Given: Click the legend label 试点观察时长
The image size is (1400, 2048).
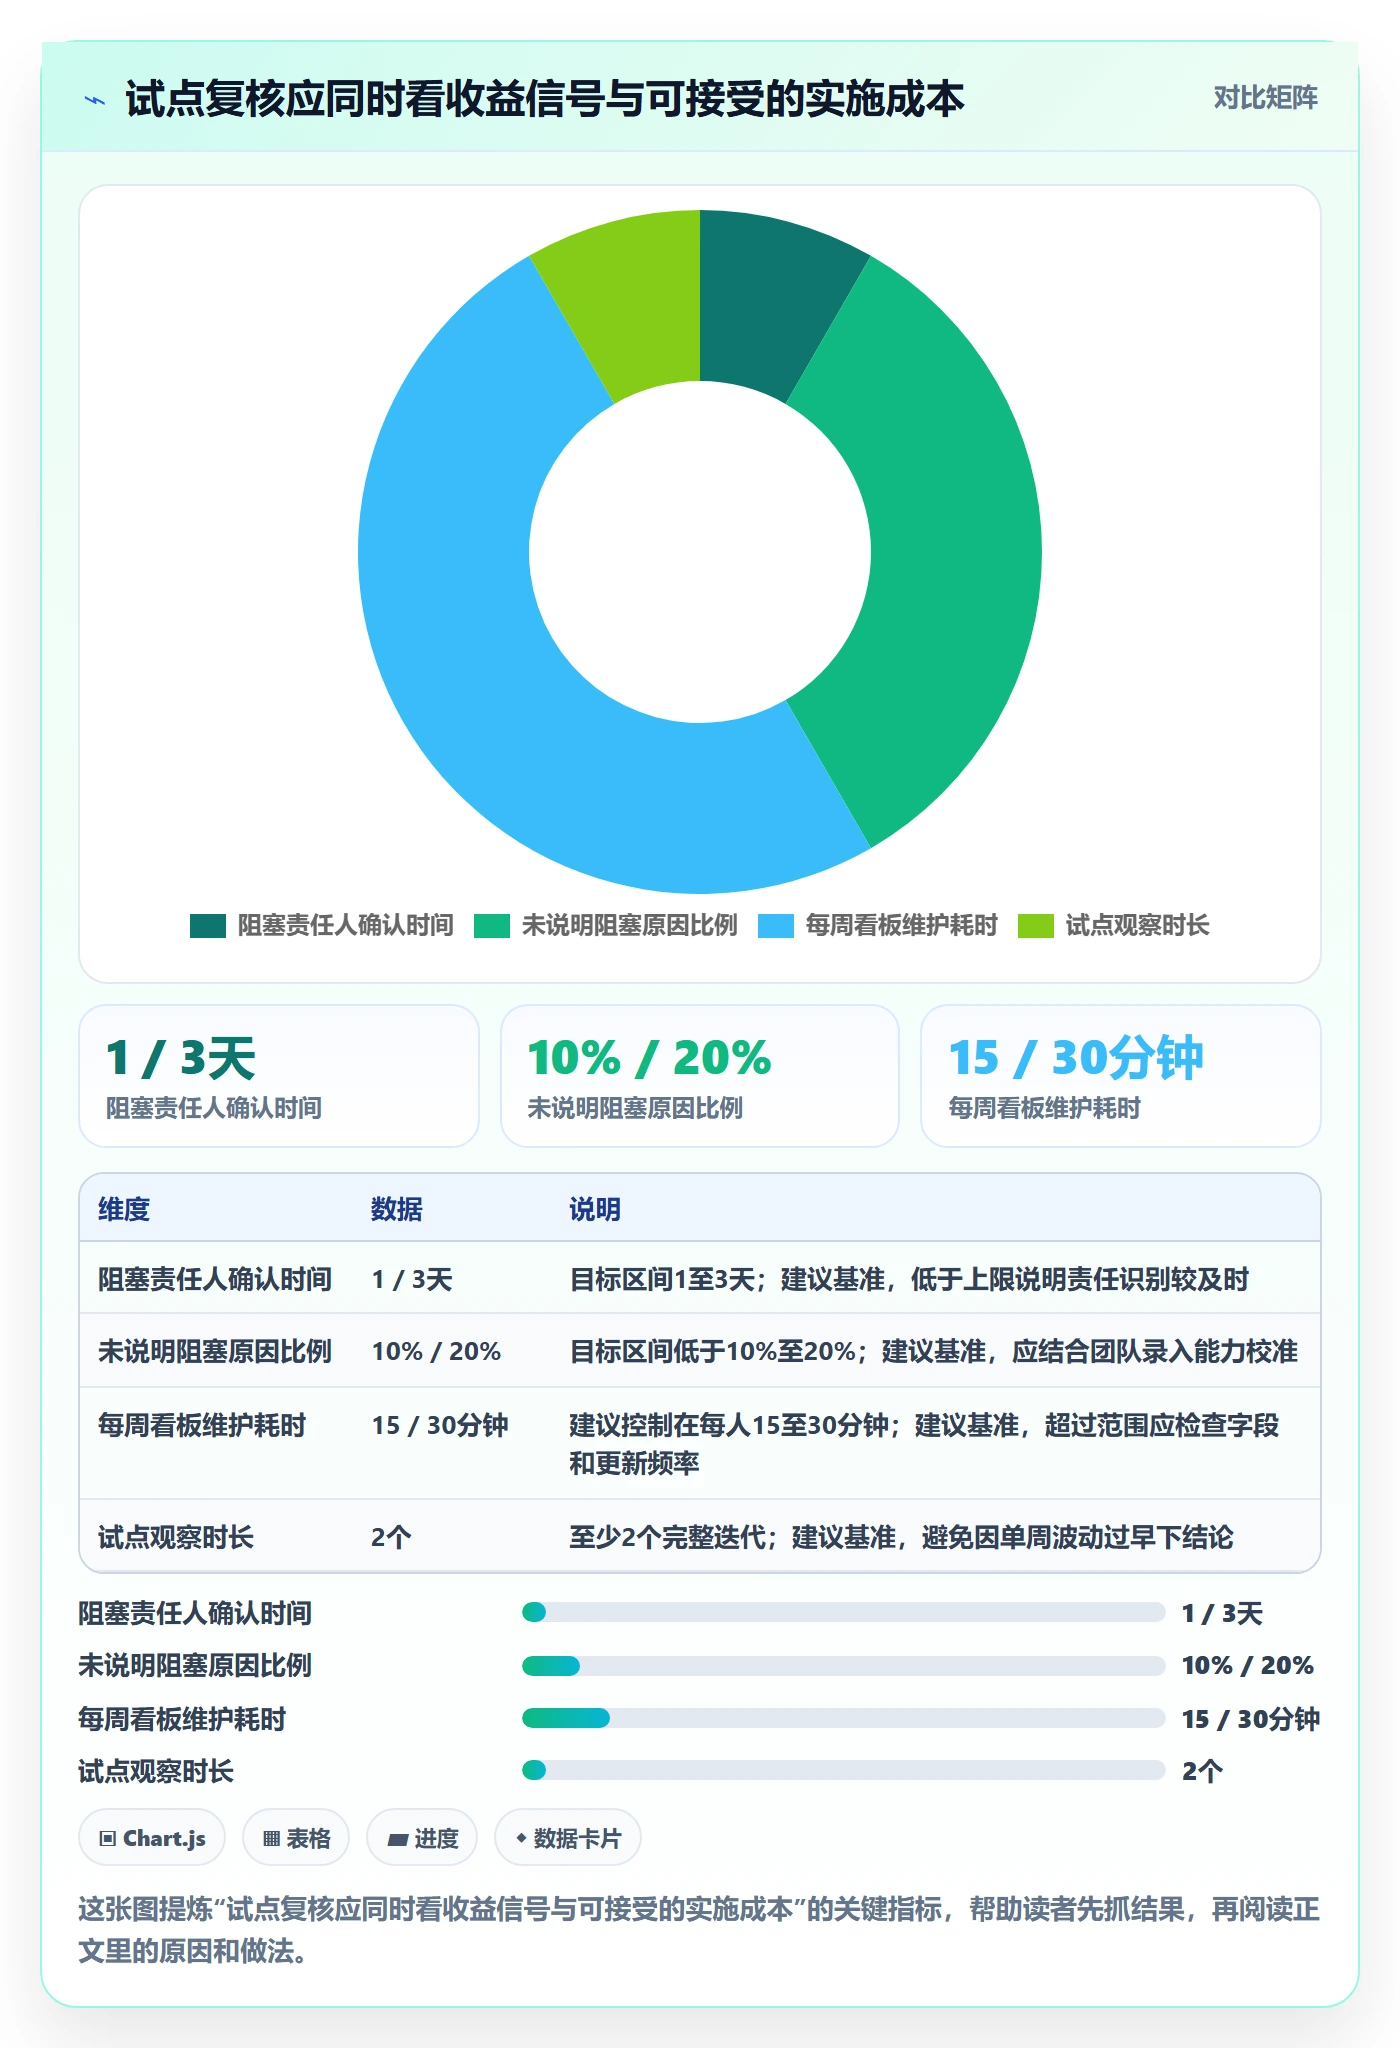Looking at the screenshot, I should pos(1138,926).
